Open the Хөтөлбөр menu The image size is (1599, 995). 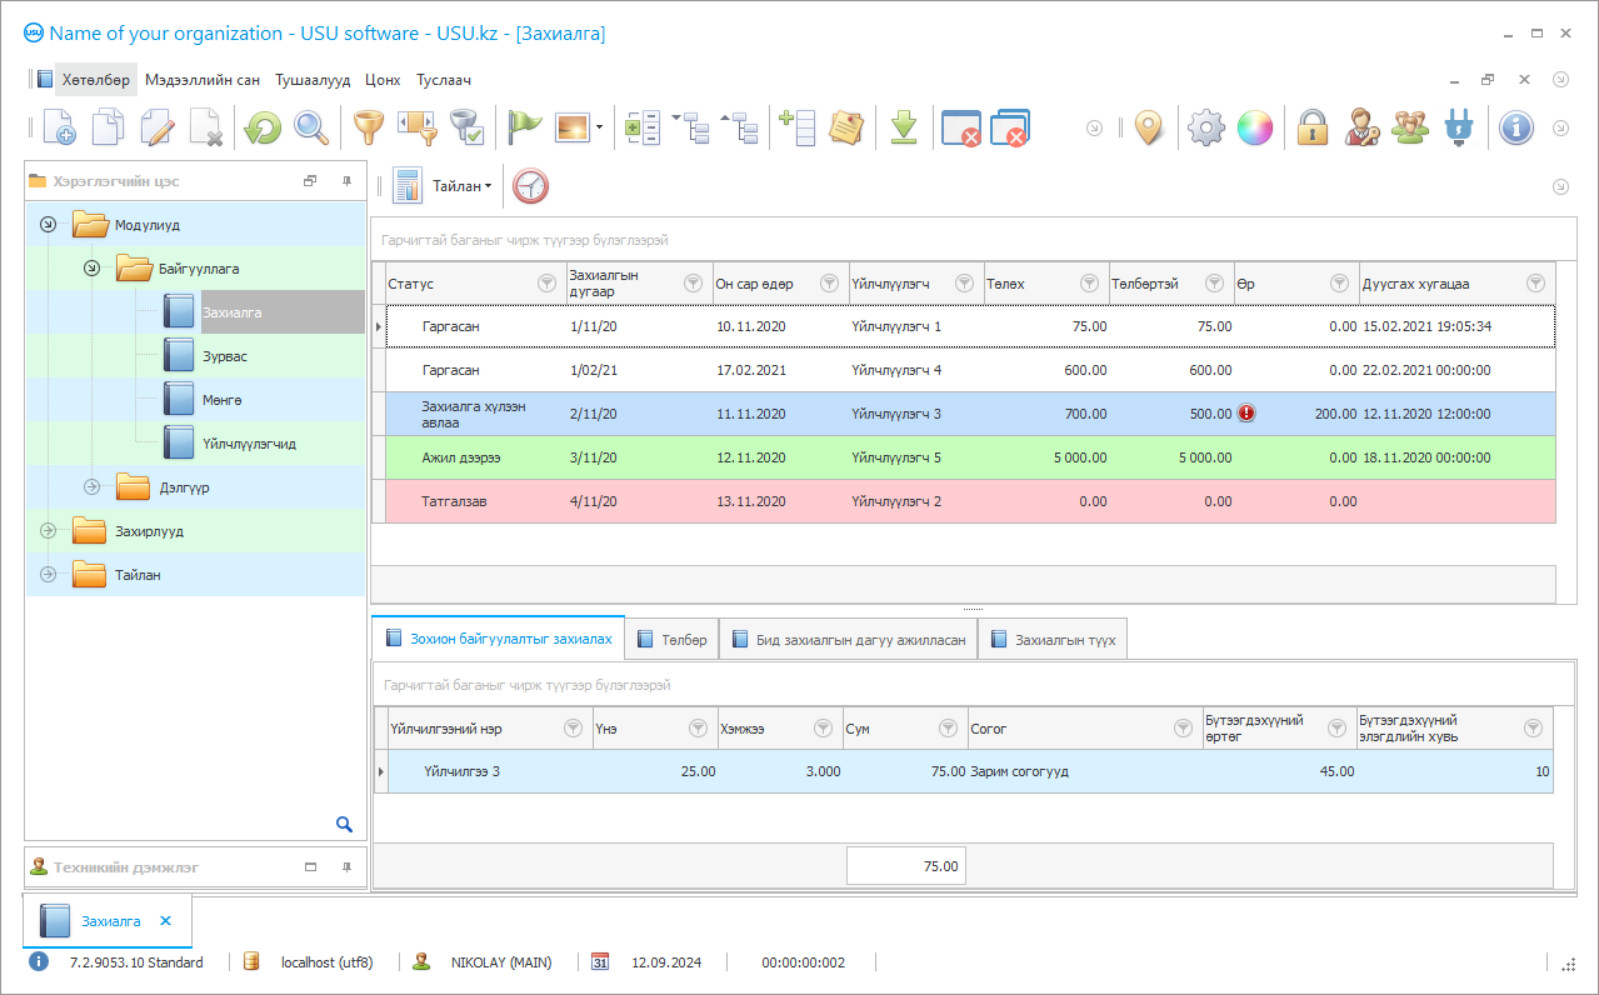95,80
